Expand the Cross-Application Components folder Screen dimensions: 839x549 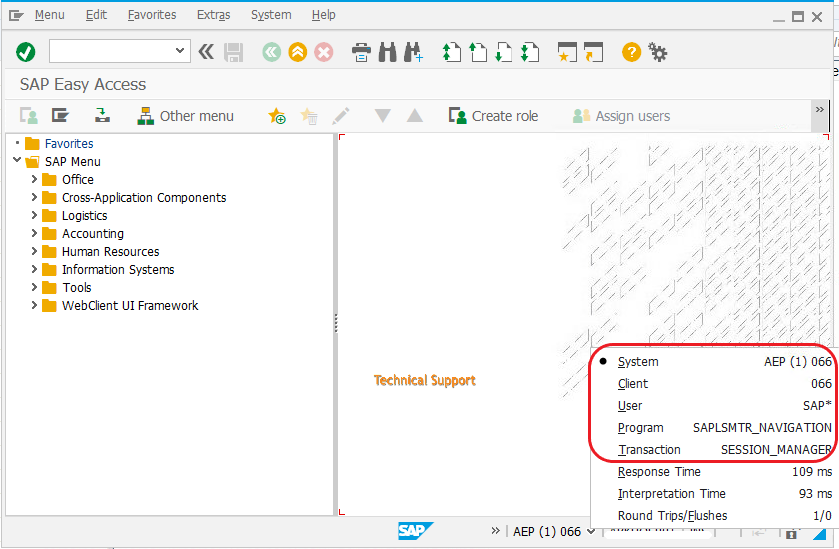click(x=34, y=197)
